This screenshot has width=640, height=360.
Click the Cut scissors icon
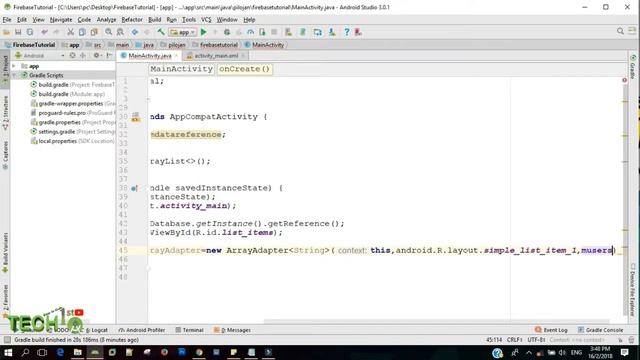(70, 32)
